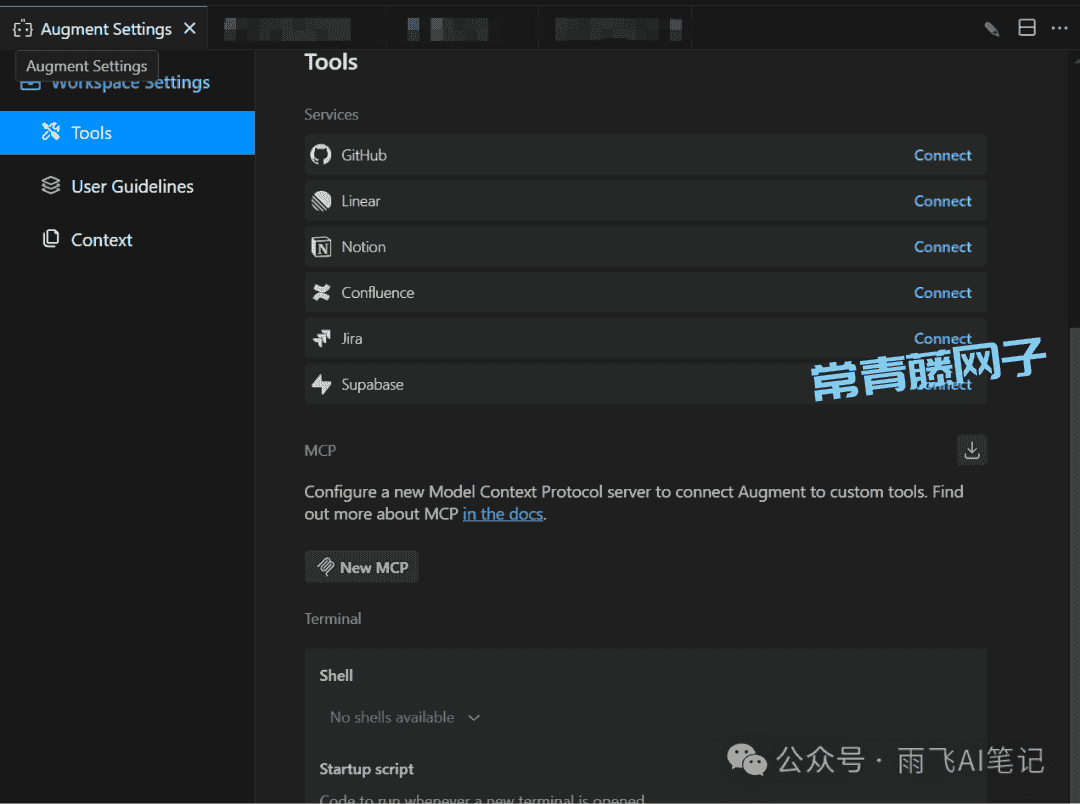This screenshot has height=804, width=1080.
Task: Click the Tools wrench icon in sidebar
Action: tap(51, 132)
